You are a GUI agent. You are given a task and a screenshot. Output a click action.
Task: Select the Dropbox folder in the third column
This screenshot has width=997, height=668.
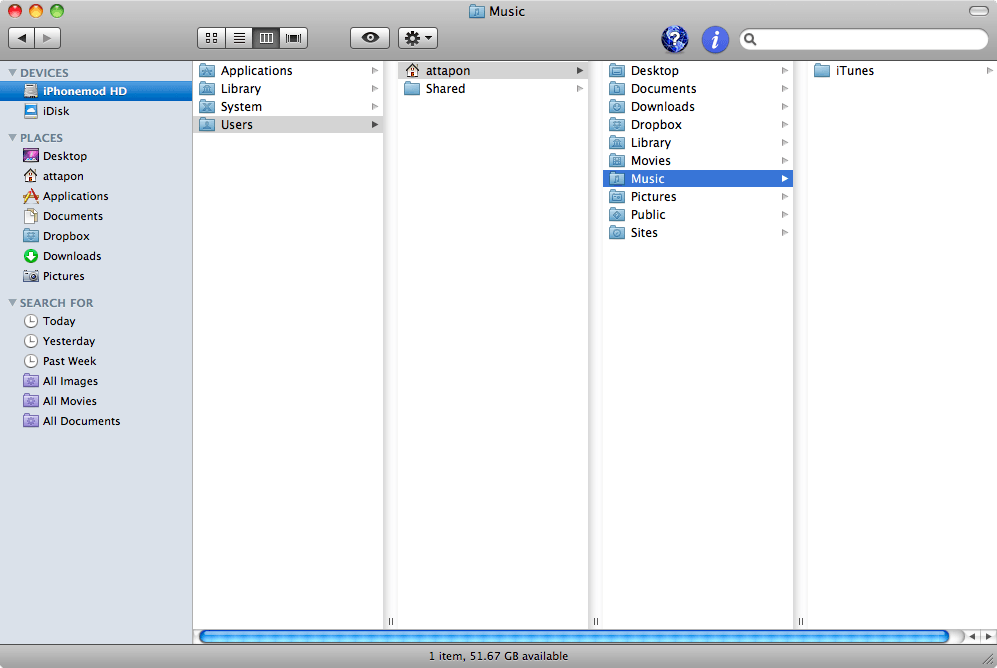point(698,125)
